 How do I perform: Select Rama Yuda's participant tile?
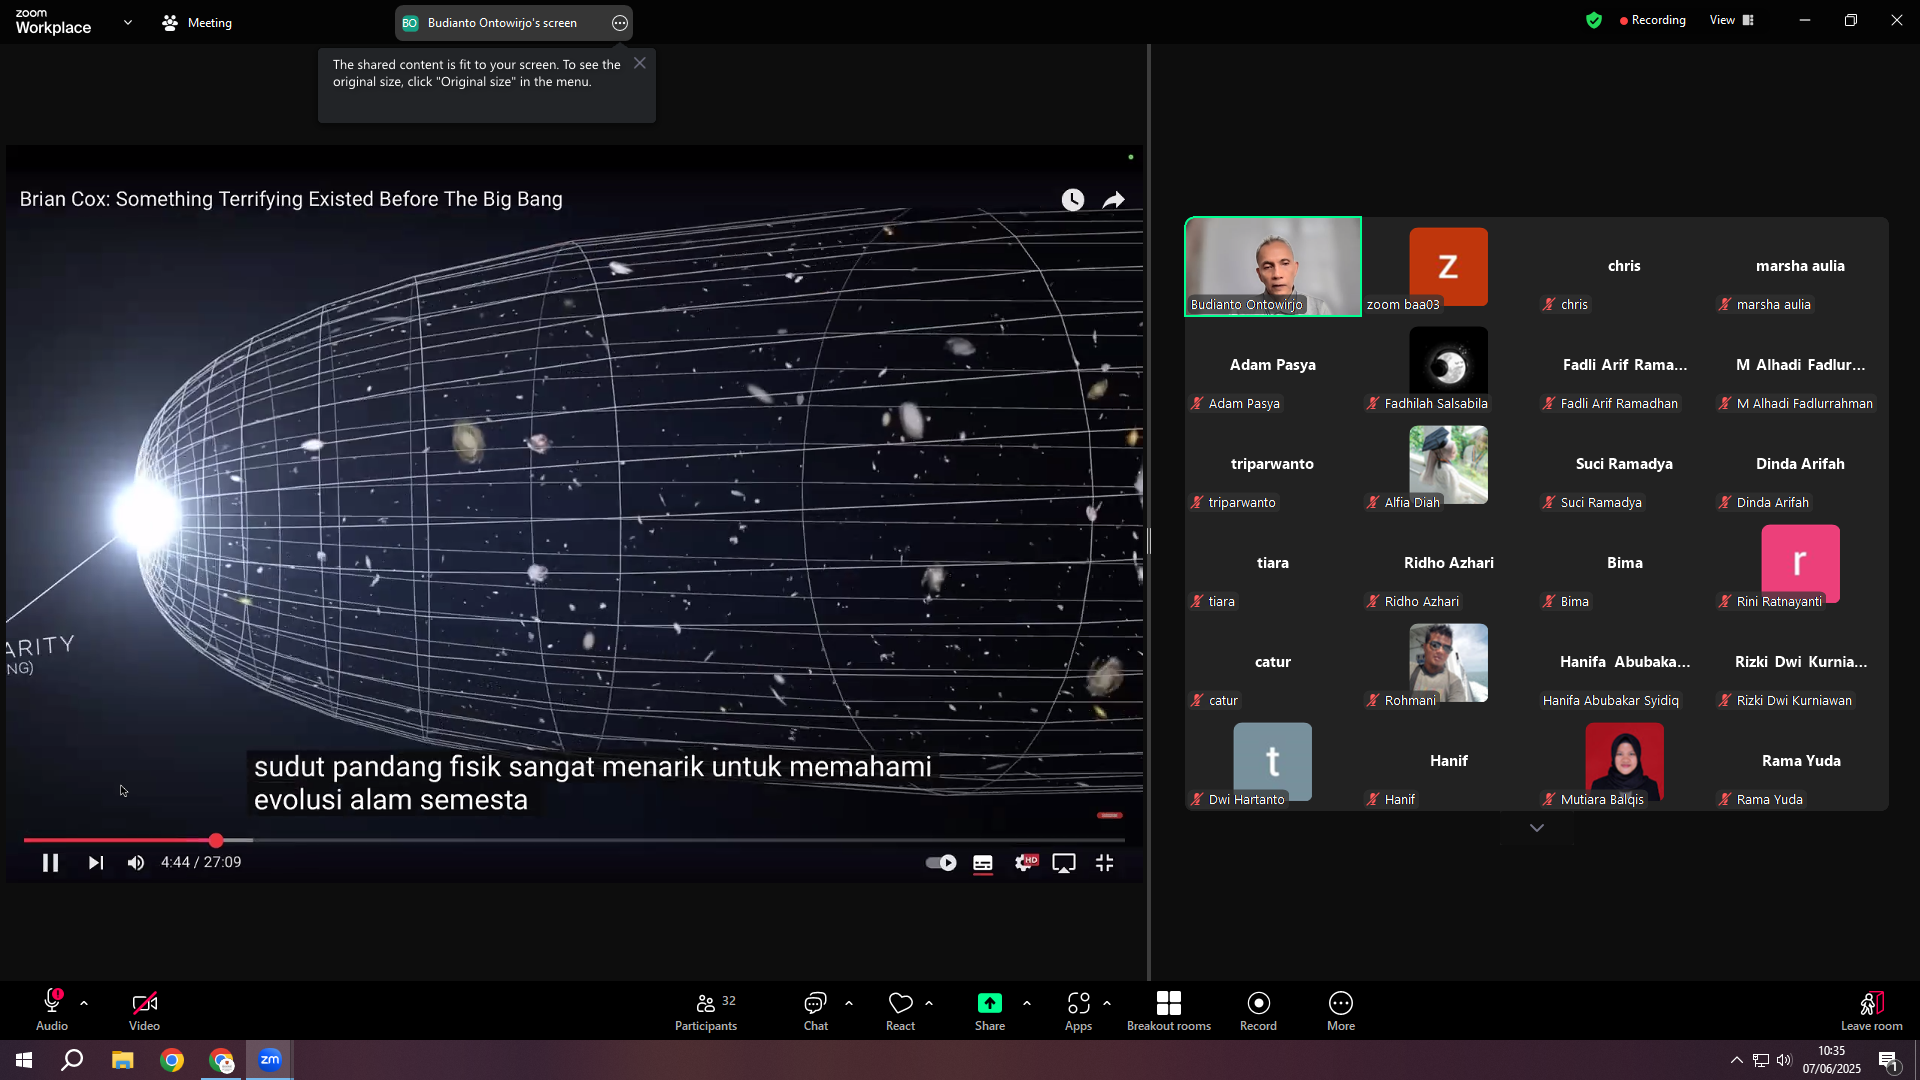(1801, 762)
